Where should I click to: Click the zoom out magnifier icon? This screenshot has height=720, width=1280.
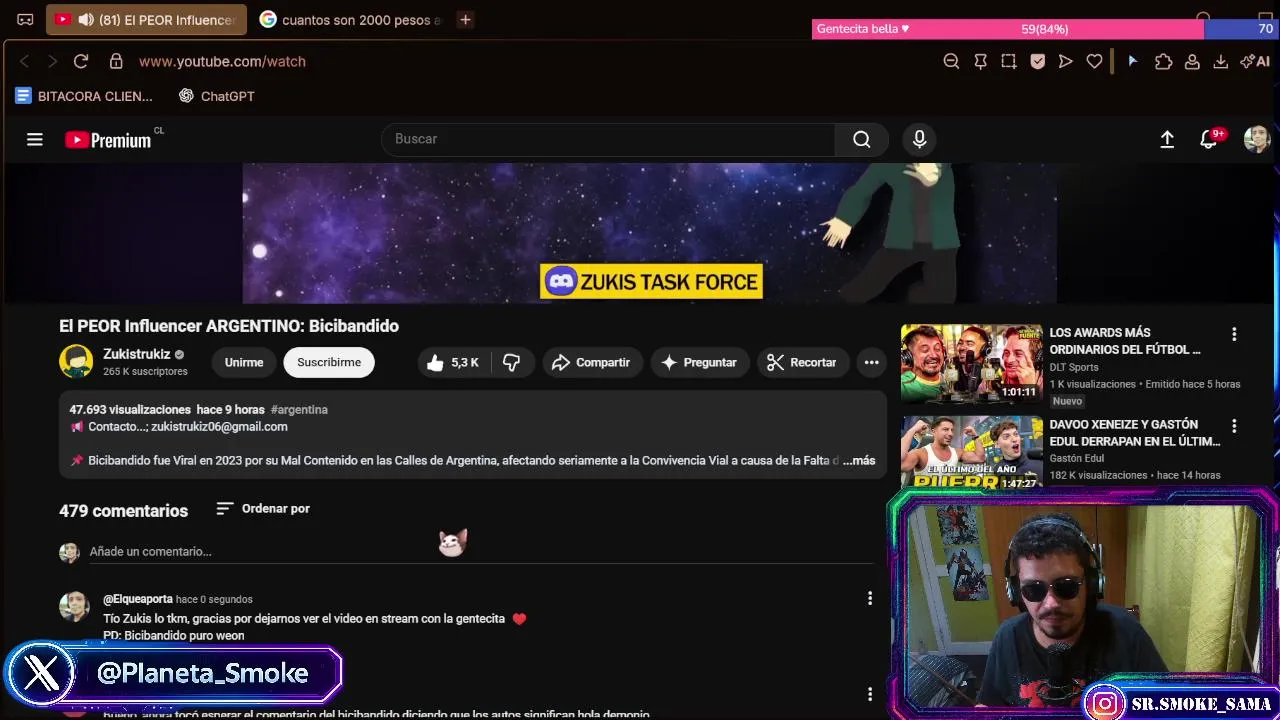tap(951, 61)
